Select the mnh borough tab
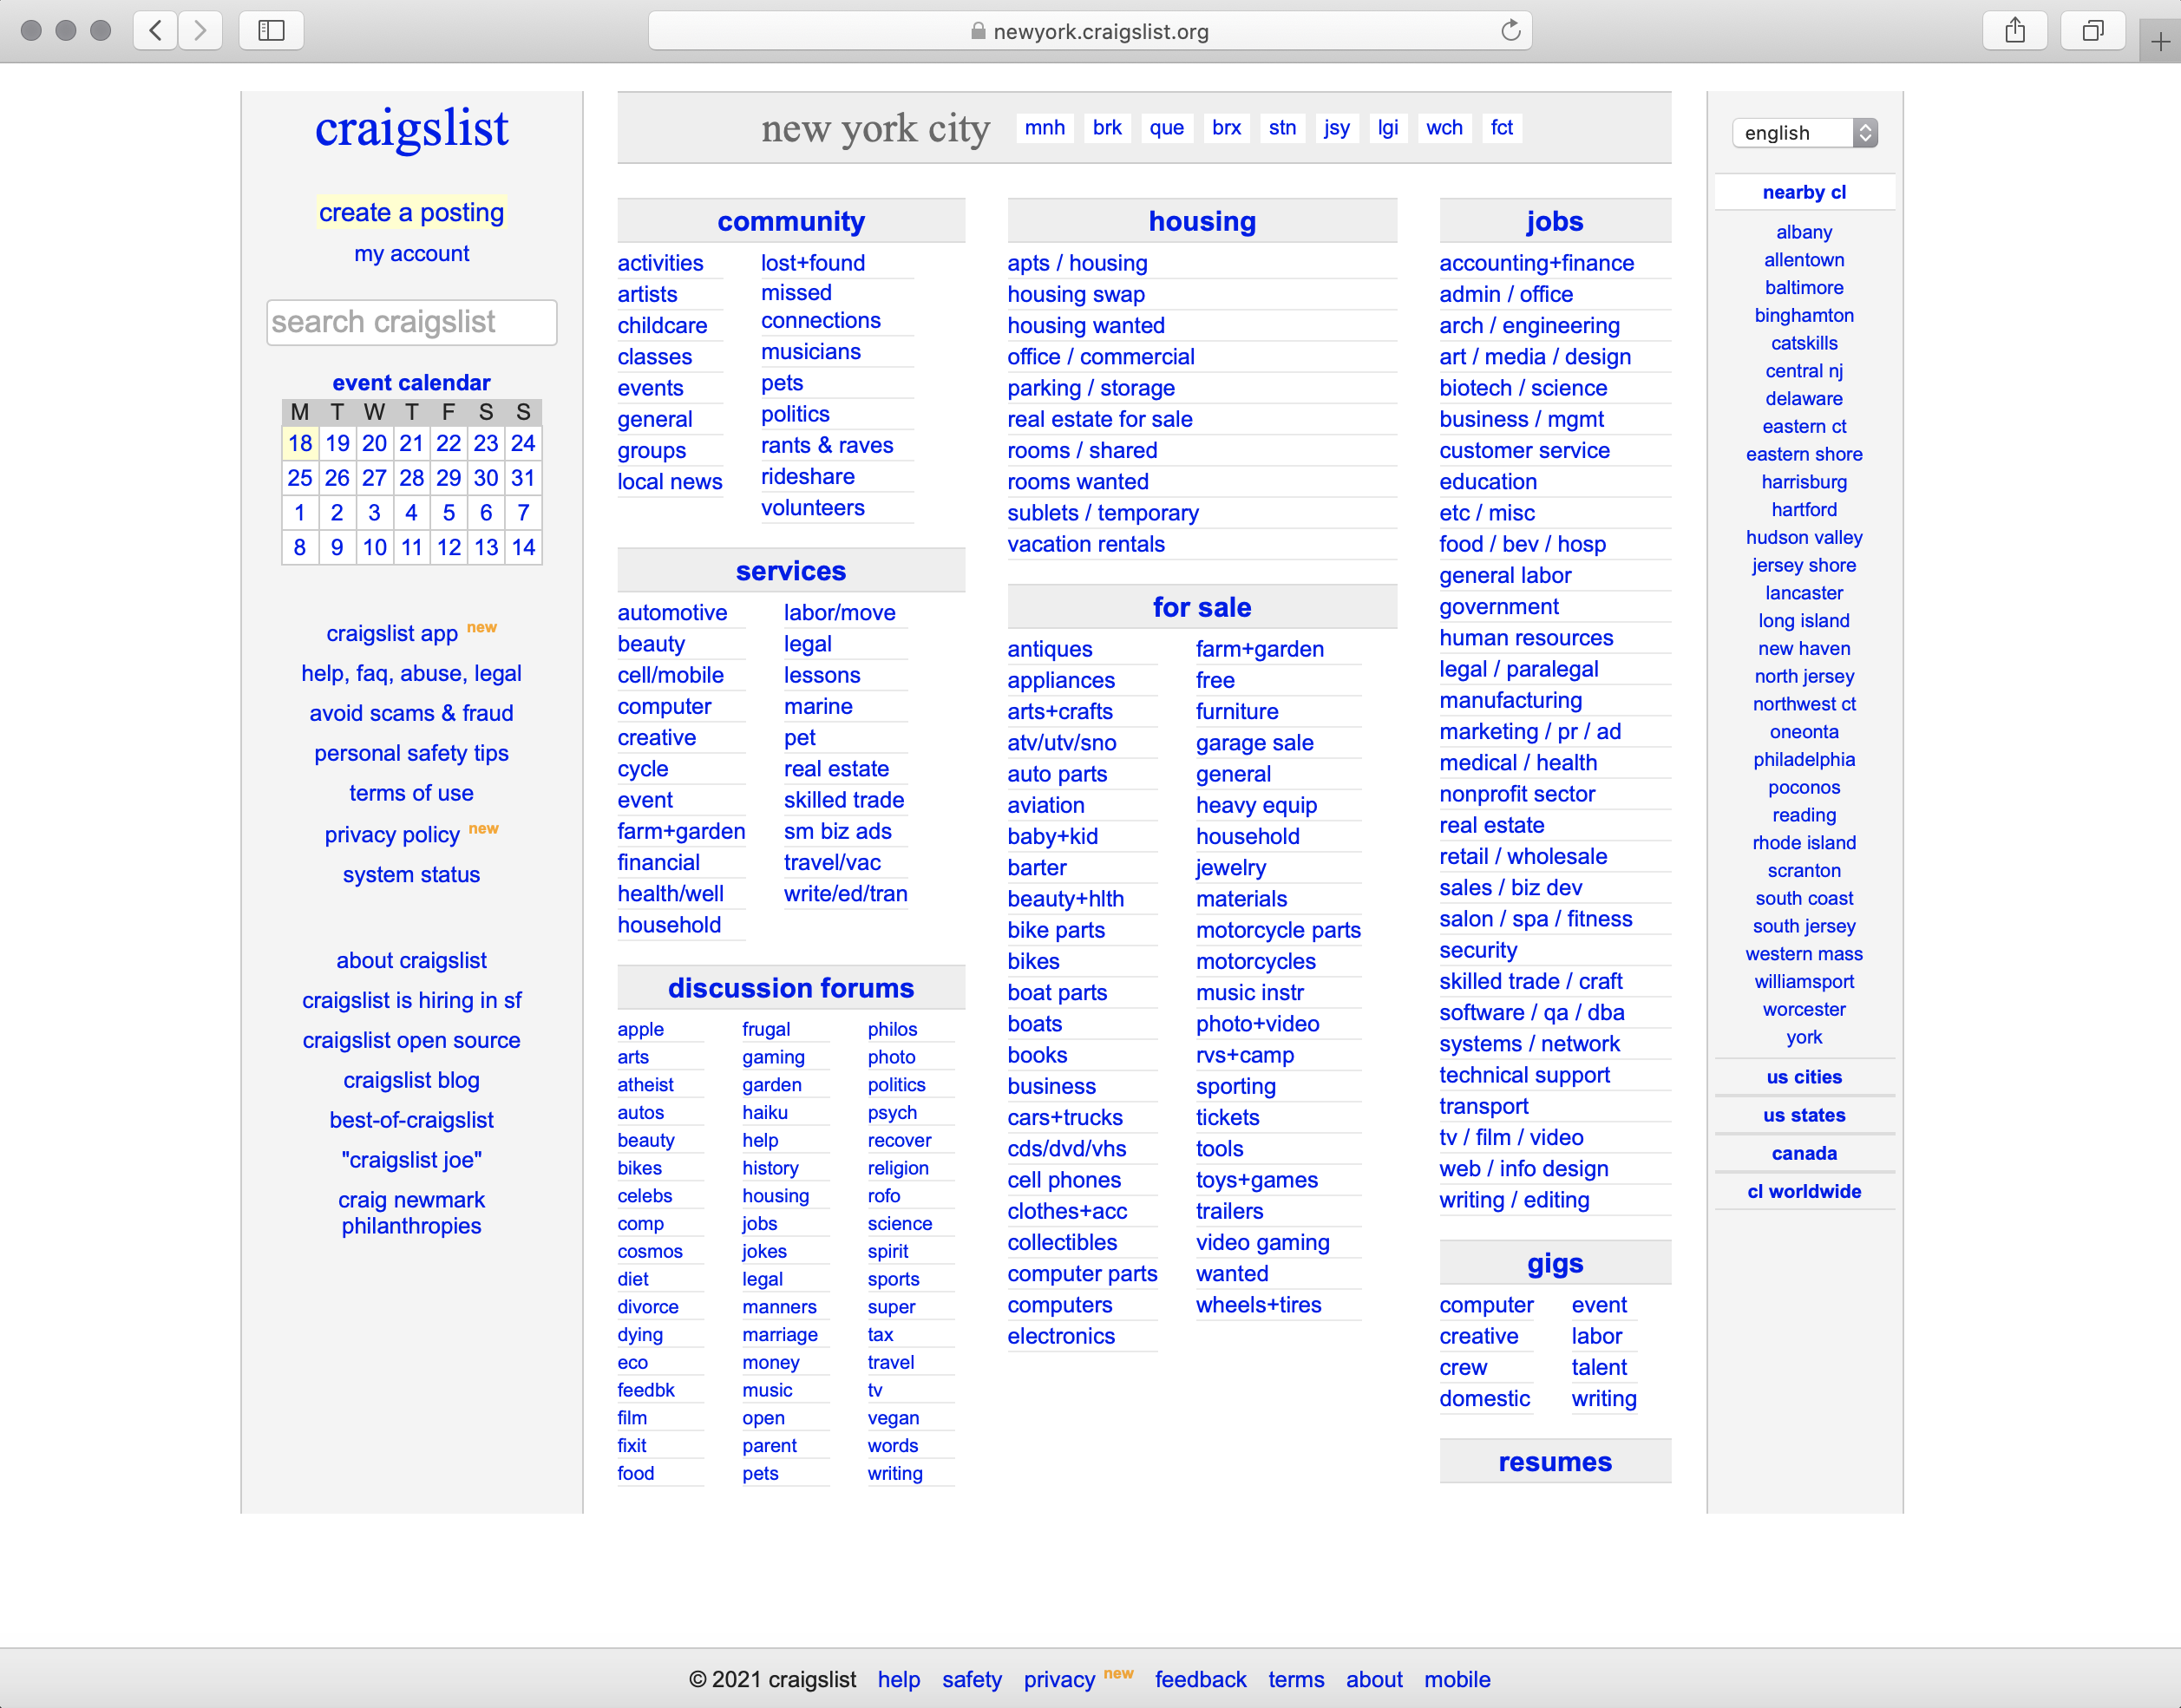Viewport: 2181px width, 1708px height. [x=1044, y=127]
